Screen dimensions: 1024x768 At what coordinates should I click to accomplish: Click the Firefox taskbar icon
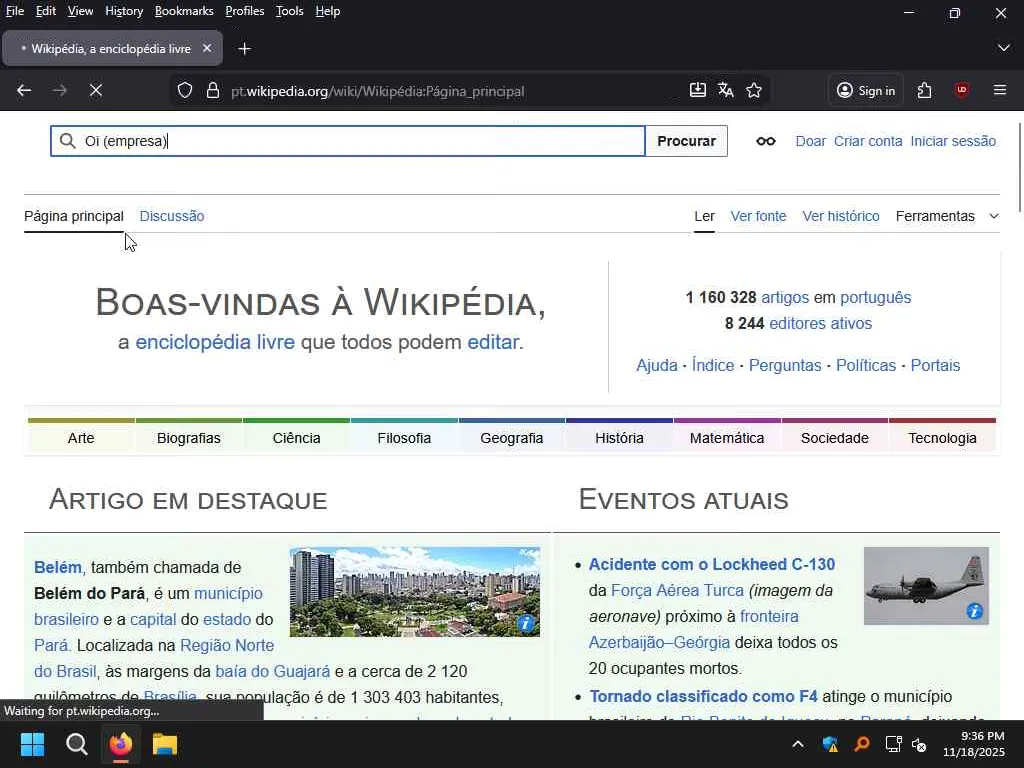[120, 744]
